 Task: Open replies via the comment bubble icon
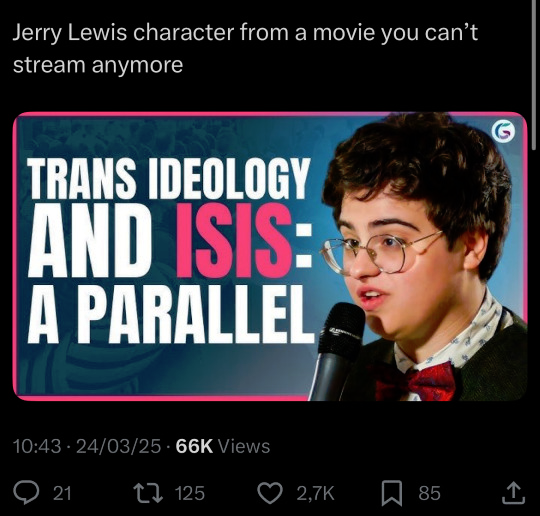(x=26, y=493)
